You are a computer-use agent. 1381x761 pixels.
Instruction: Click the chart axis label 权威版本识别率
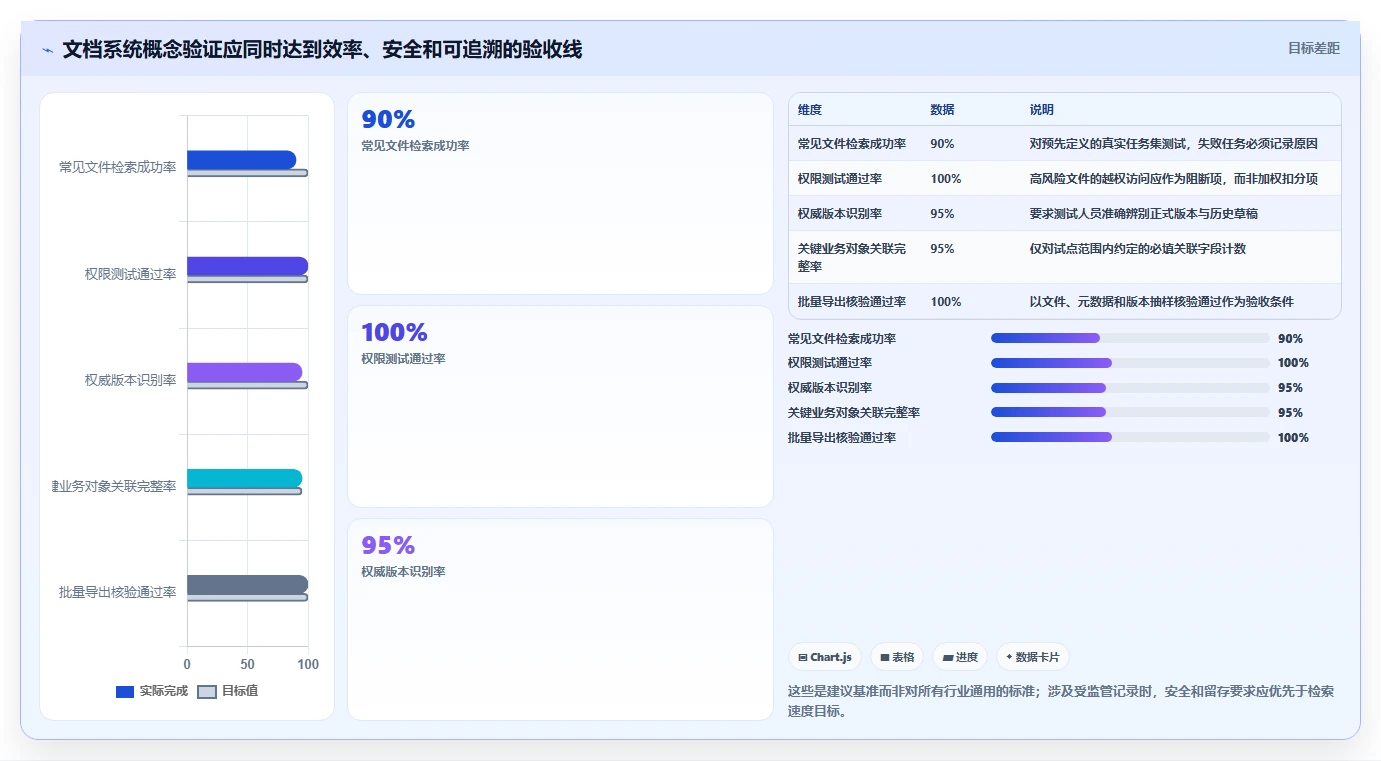[131, 380]
